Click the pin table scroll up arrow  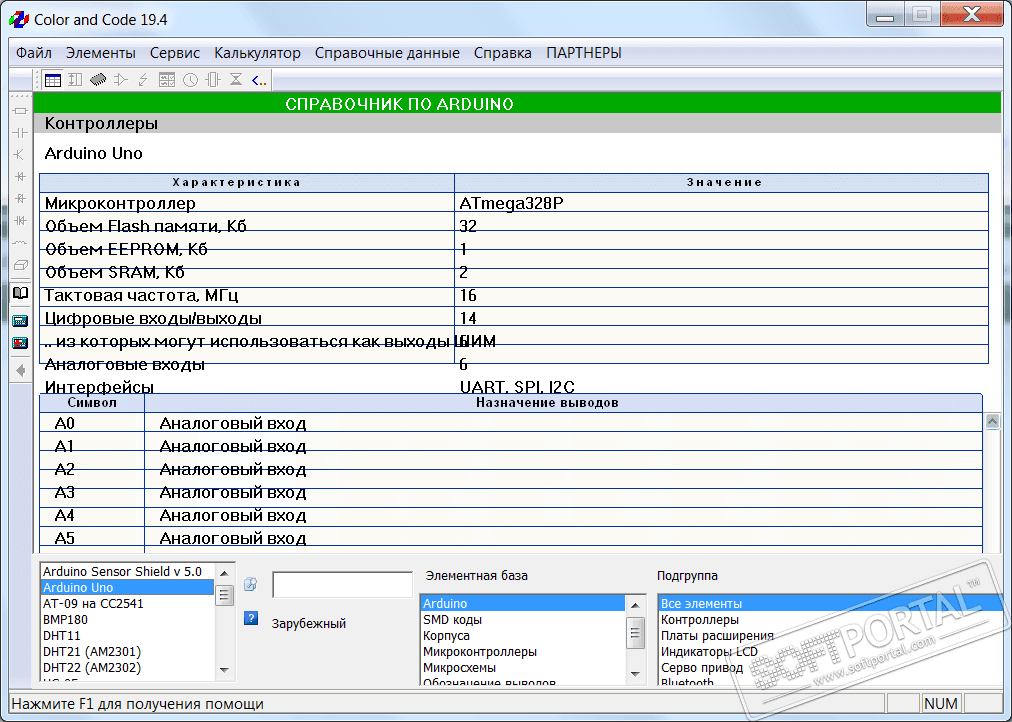[x=993, y=421]
